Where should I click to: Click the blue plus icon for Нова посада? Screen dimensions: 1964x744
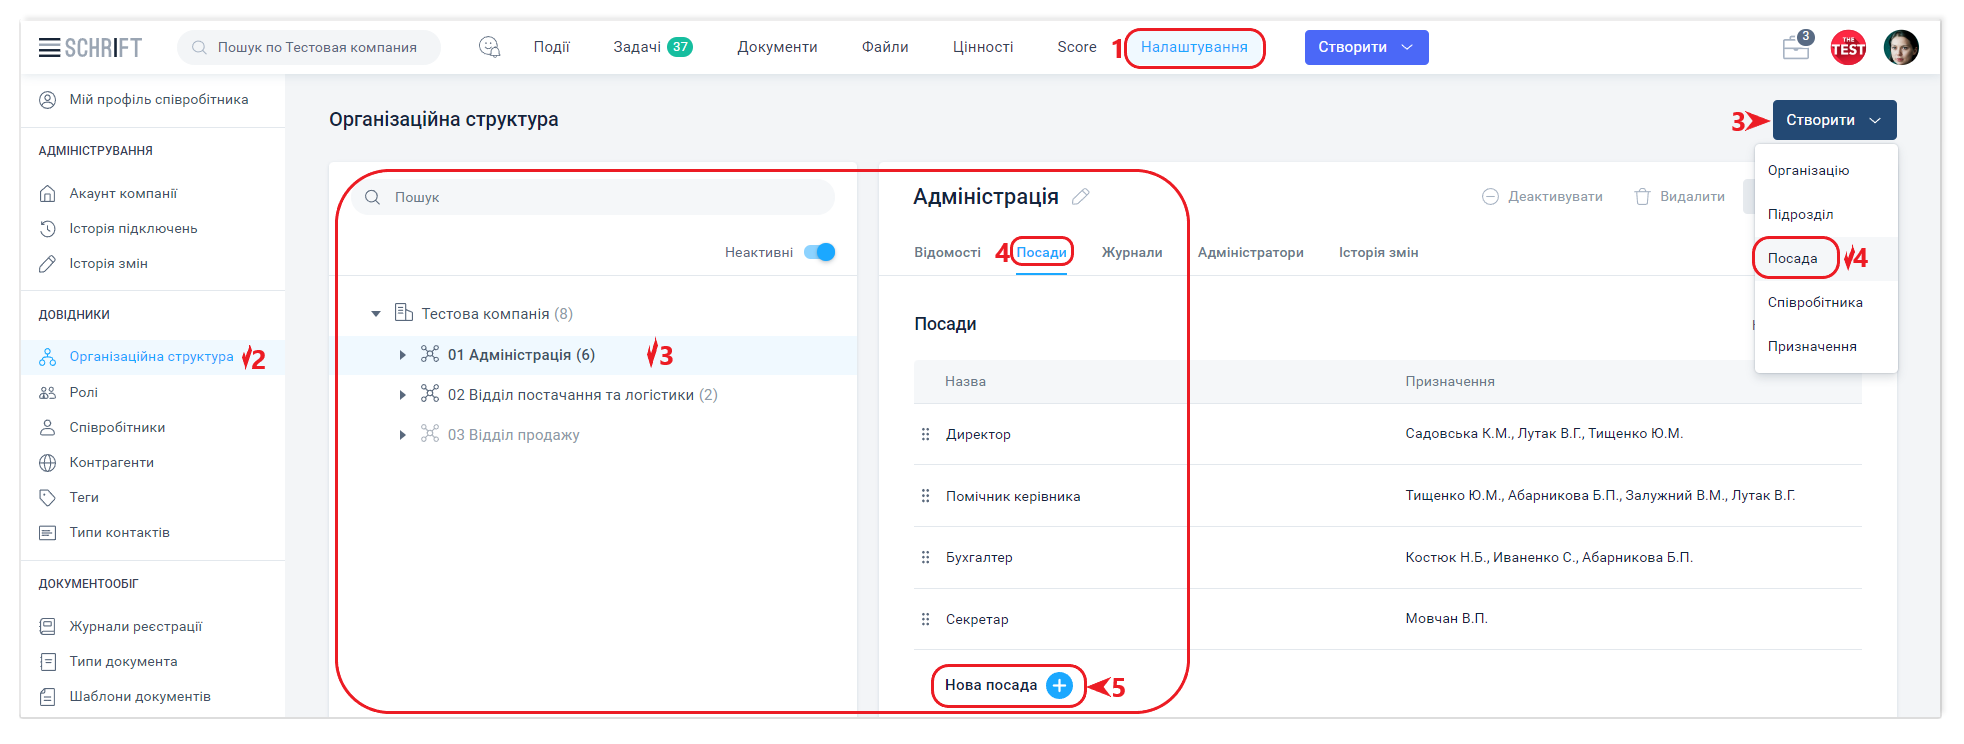(x=1059, y=685)
